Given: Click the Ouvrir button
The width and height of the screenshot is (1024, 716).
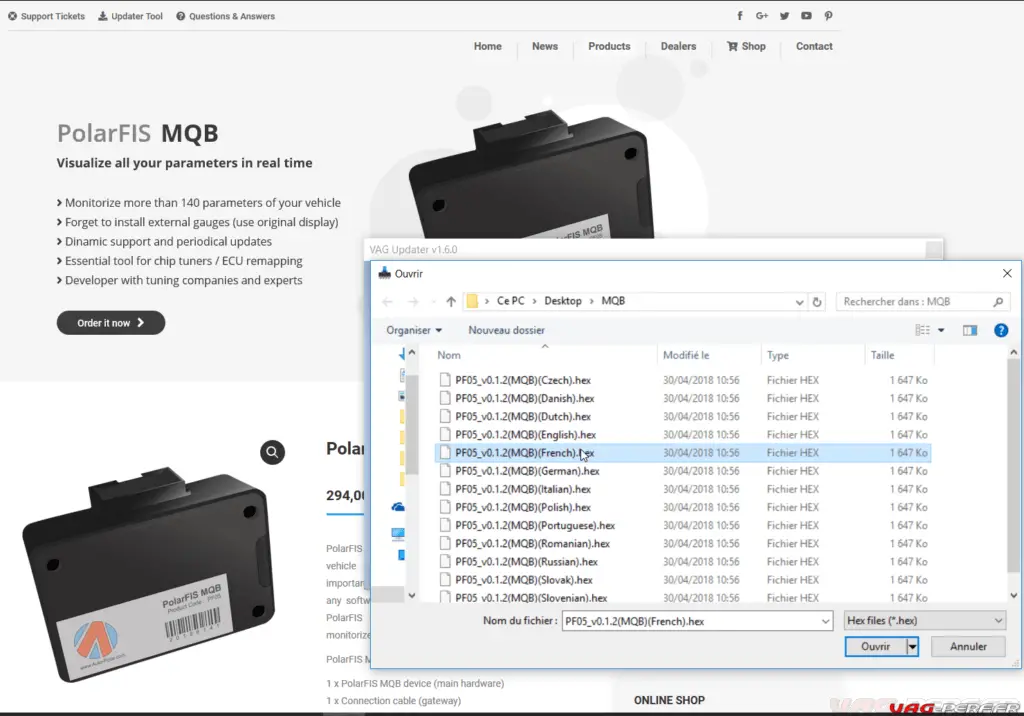Looking at the screenshot, I should tap(875, 646).
